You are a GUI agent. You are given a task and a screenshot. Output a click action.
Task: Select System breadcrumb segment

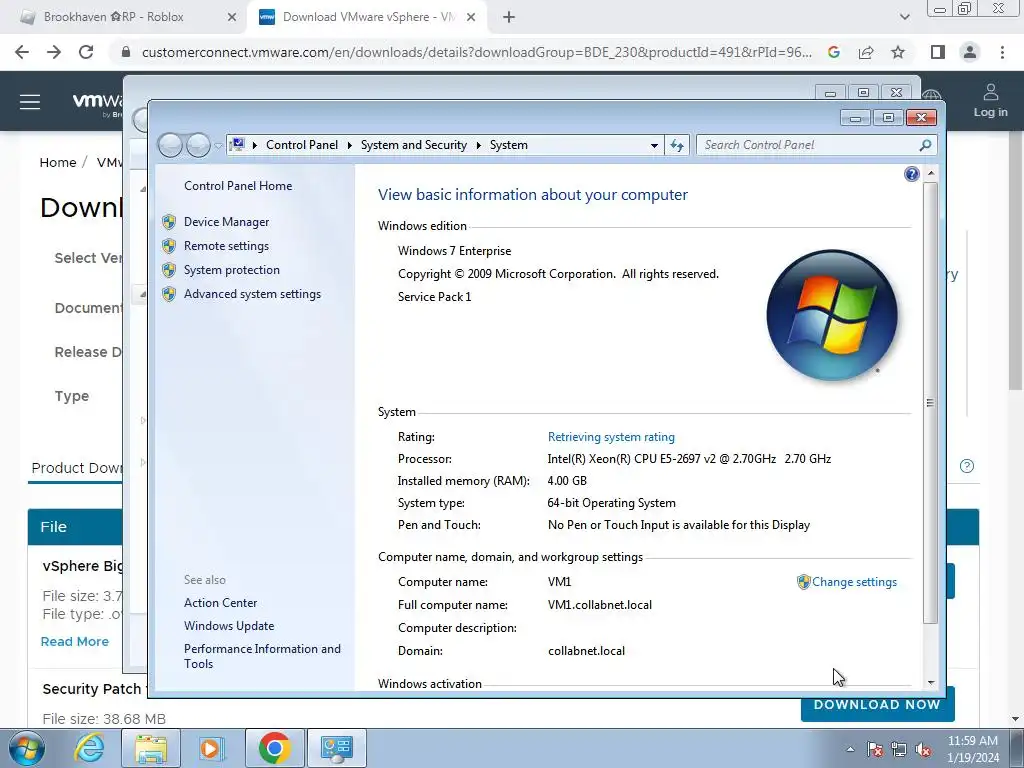pos(508,145)
